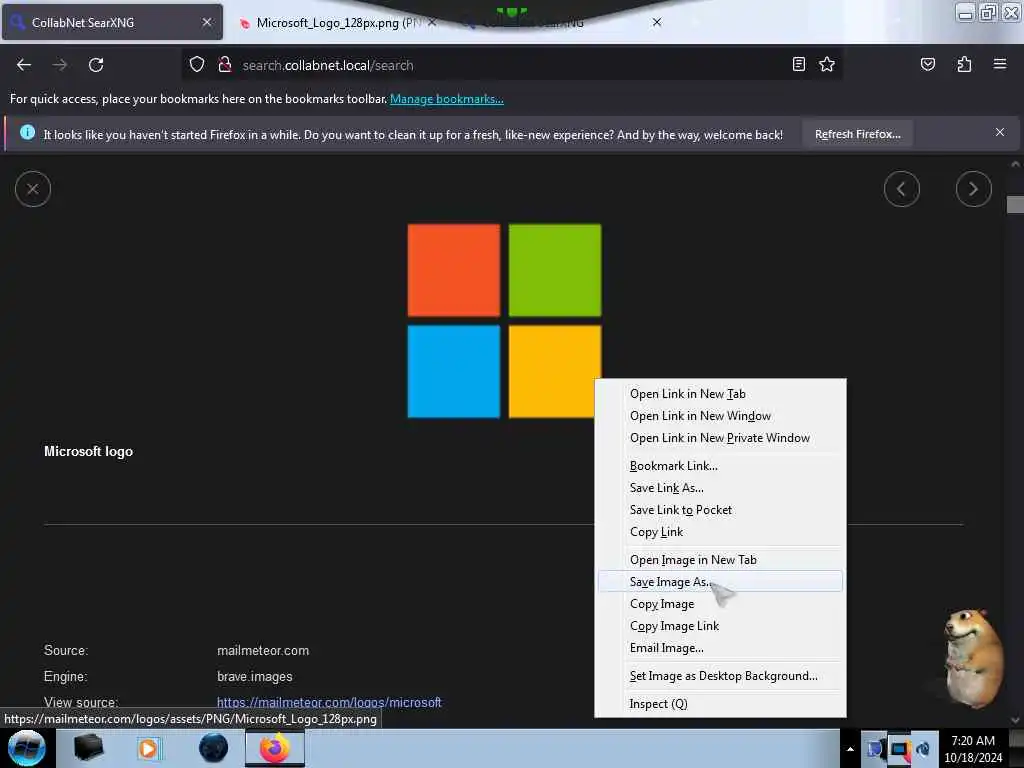Image resolution: width=1024 pixels, height=768 pixels.
Task: Toggle reader view icon in address bar
Action: click(x=798, y=64)
